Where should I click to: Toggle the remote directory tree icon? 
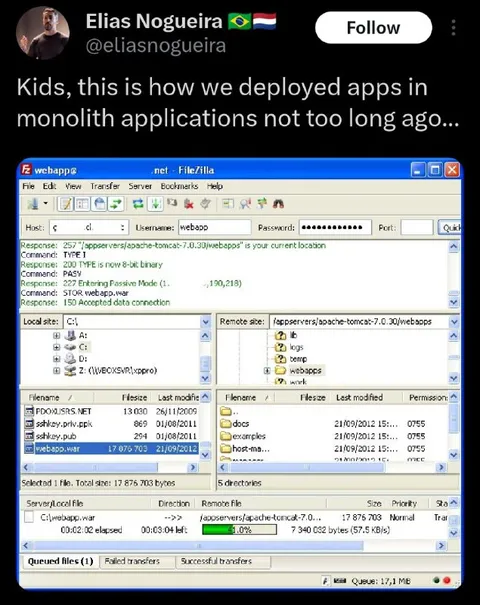(99, 204)
